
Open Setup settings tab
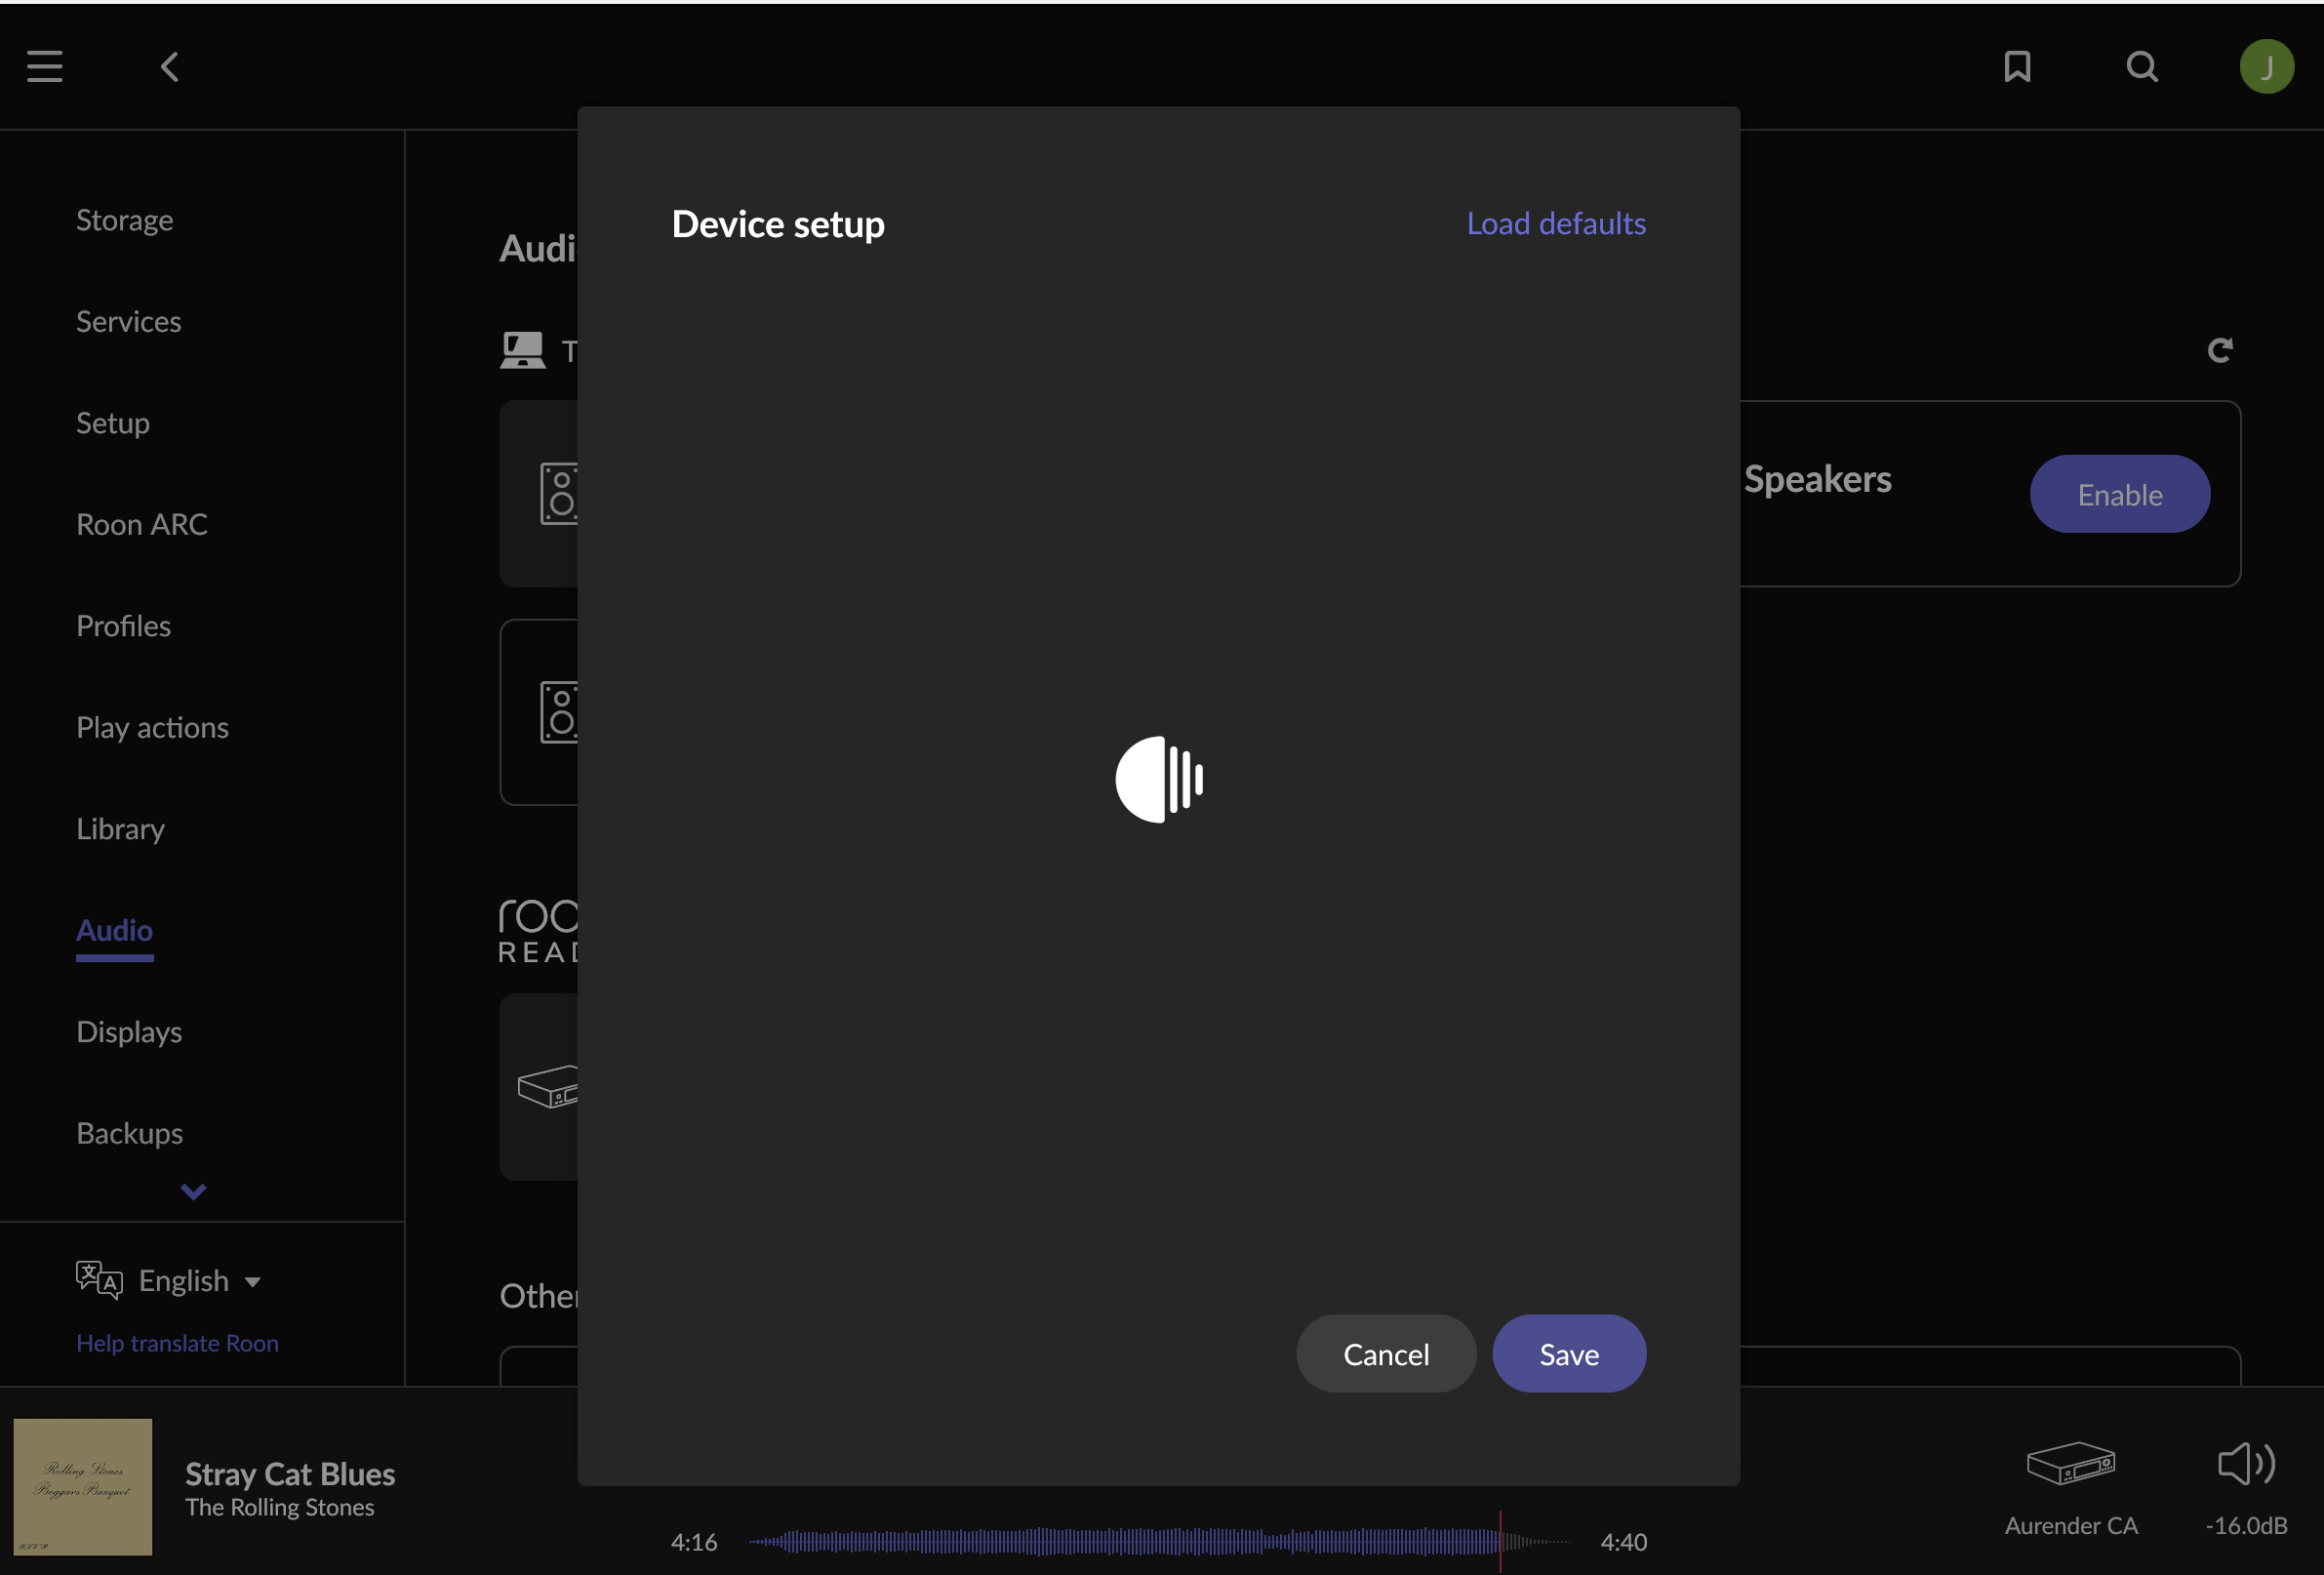point(113,423)
